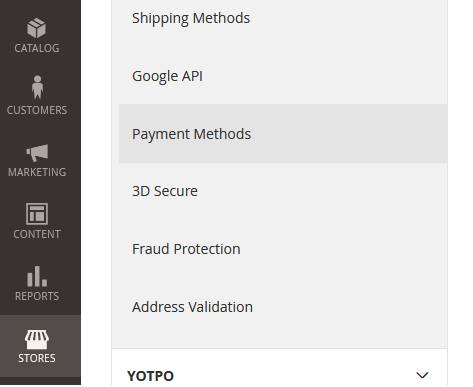
Task: Click the Reports bar chart icon
Action: 37,276
